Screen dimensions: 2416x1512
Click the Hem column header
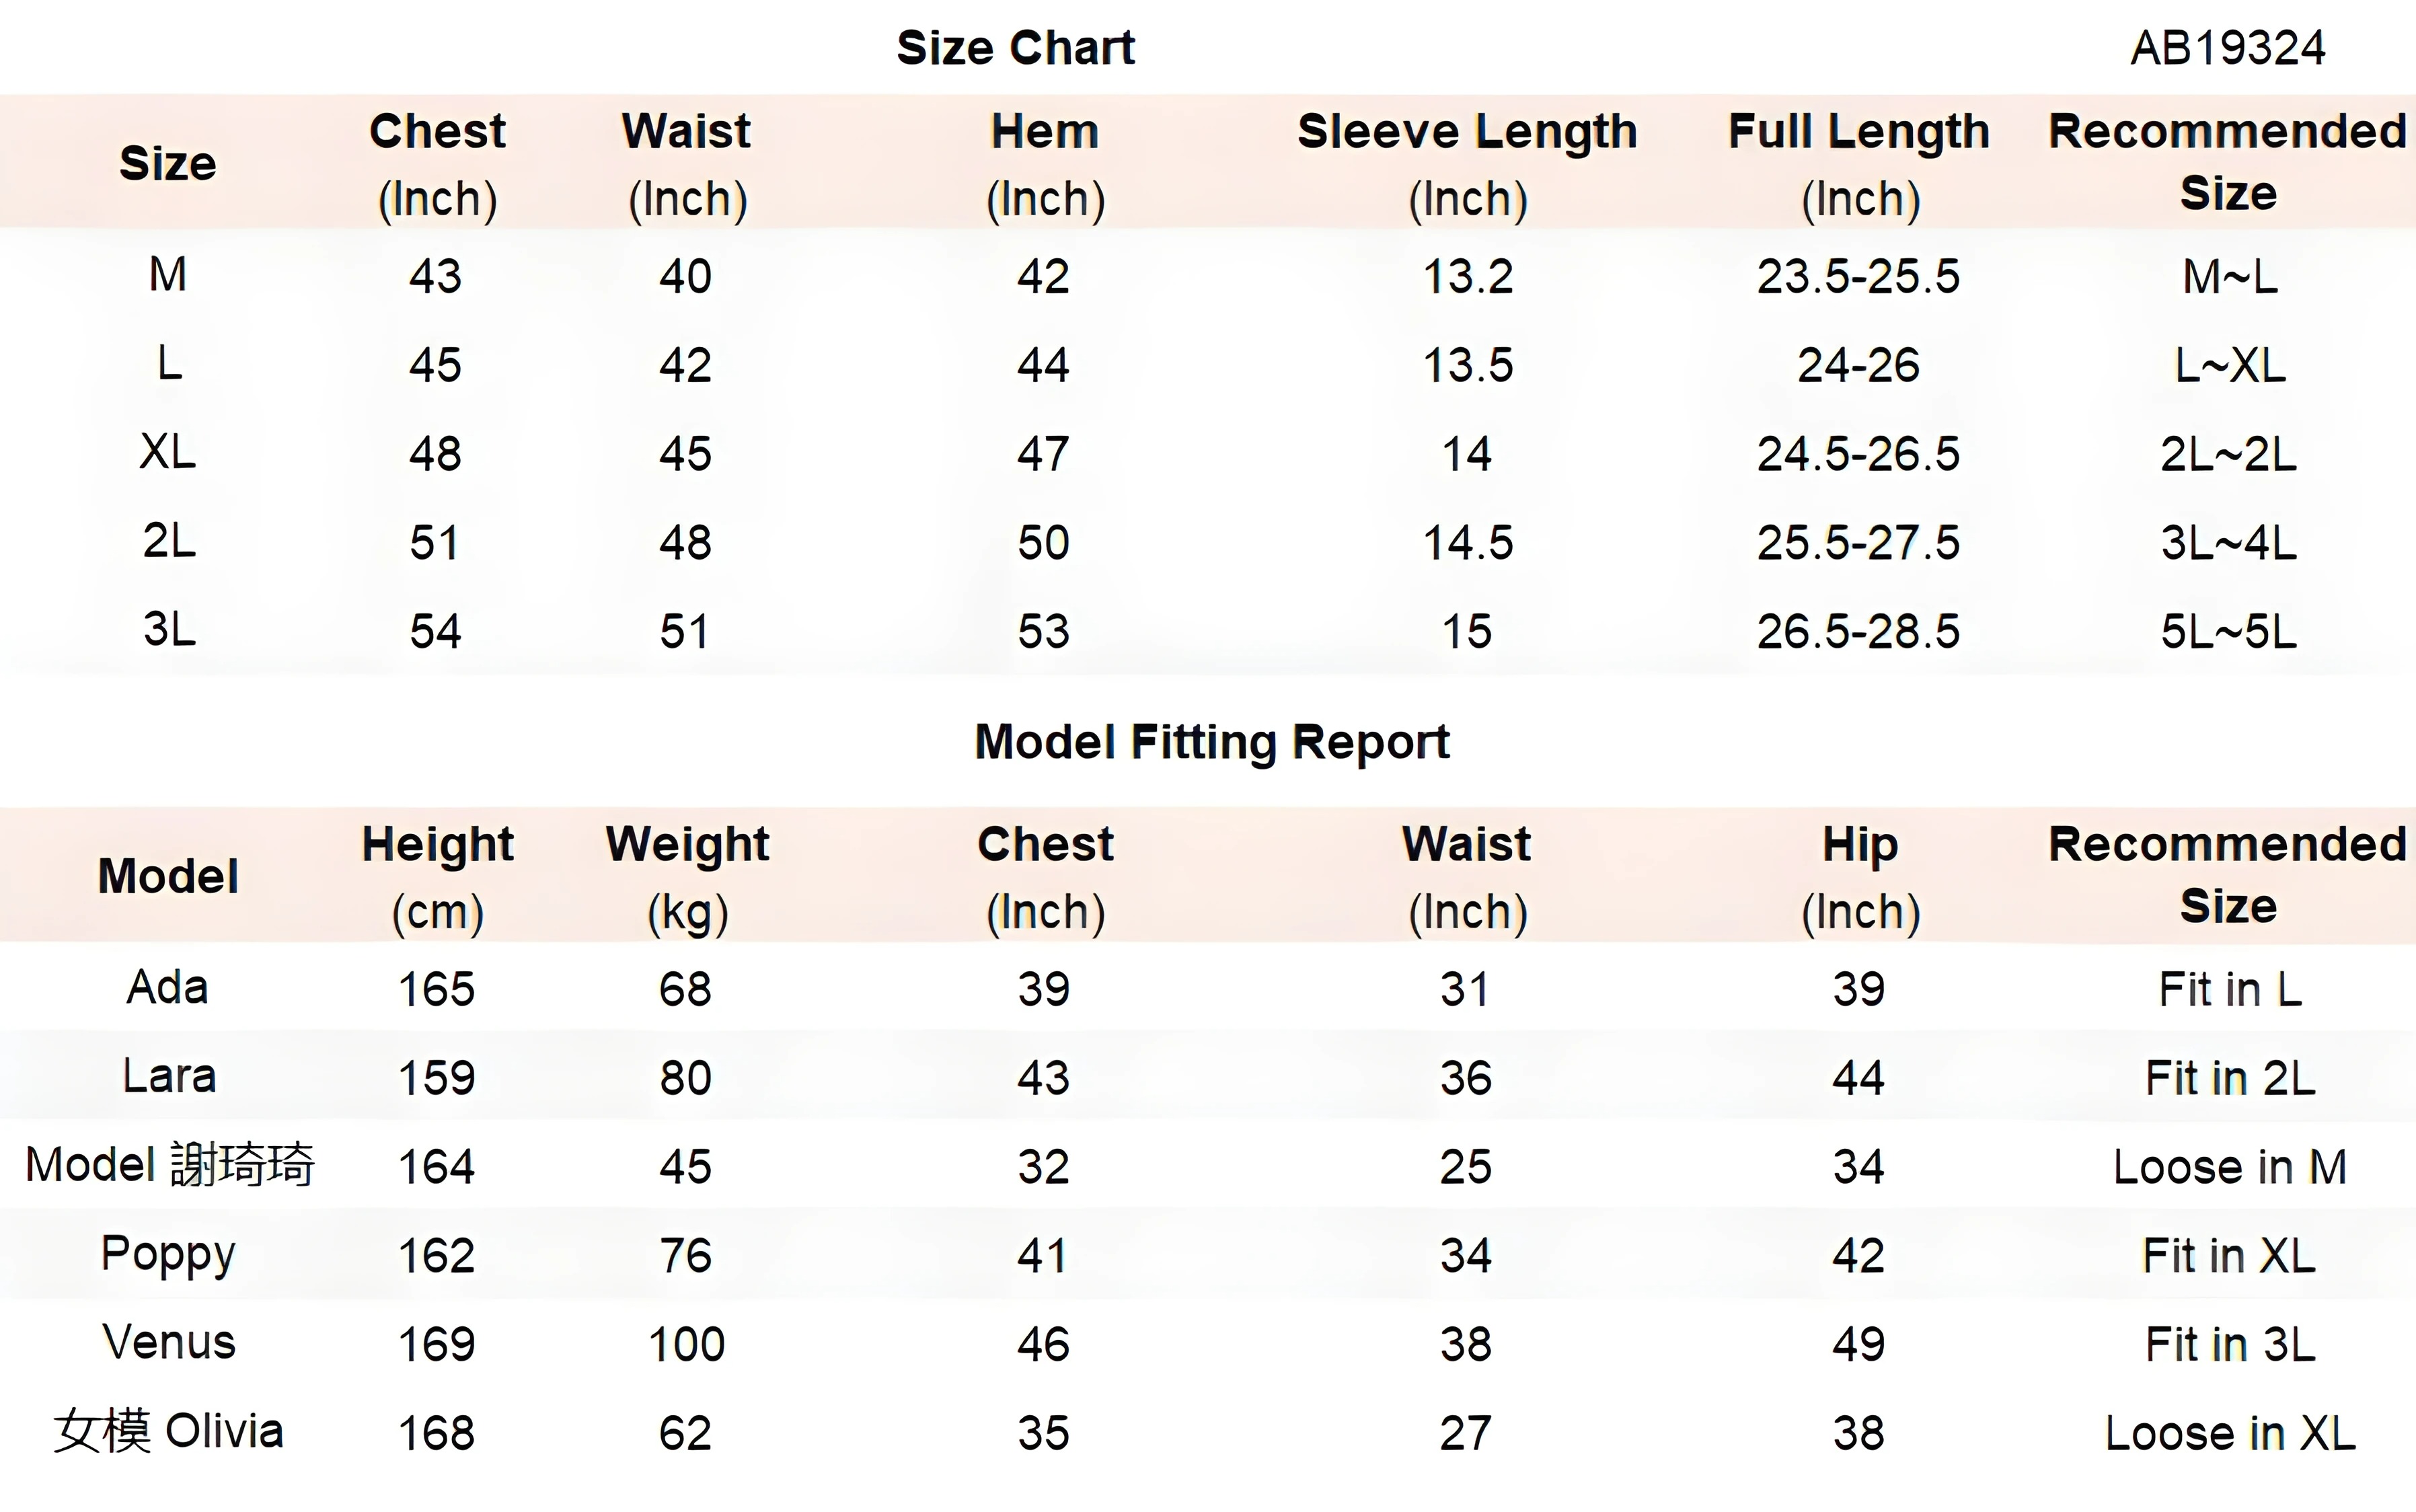click(x=1045, y=163)
